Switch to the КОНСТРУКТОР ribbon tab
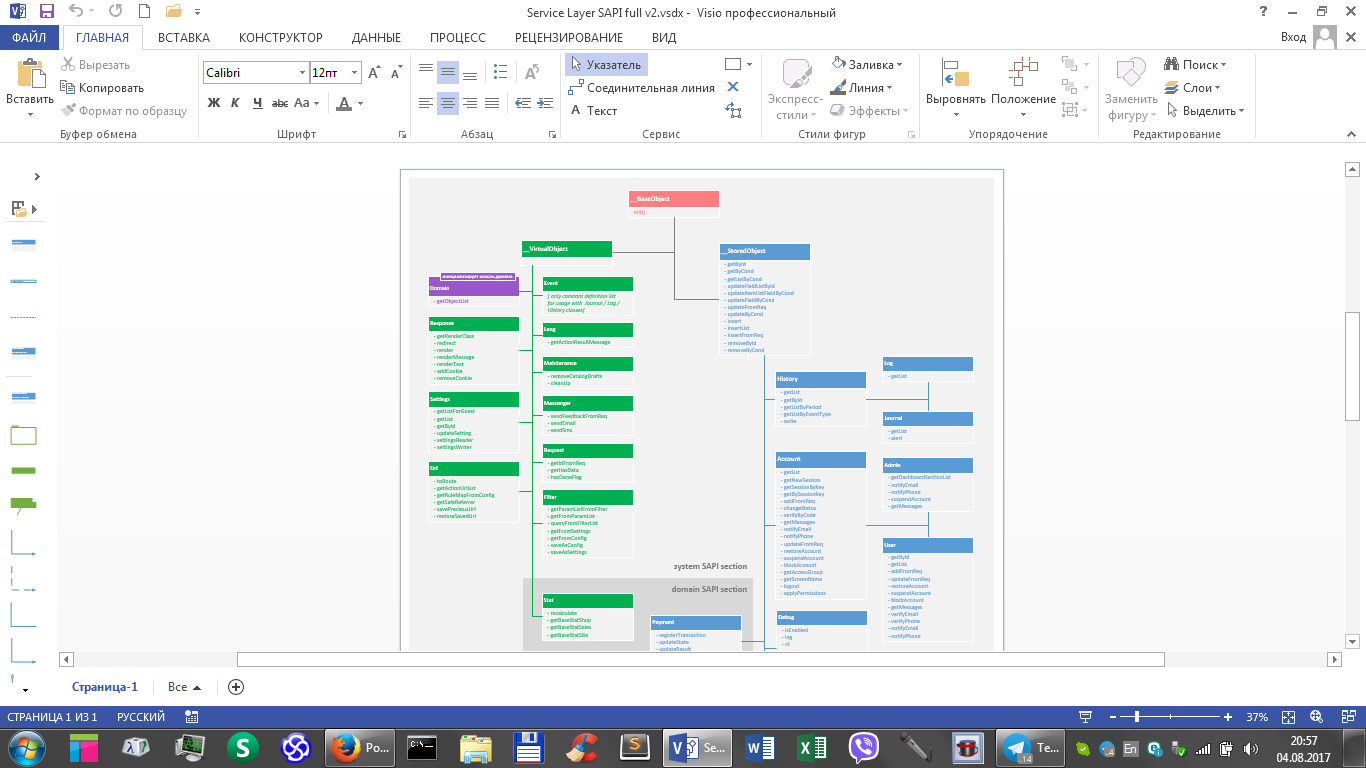The height and width of the screenshot is (768, 1366). pos(281,38)
